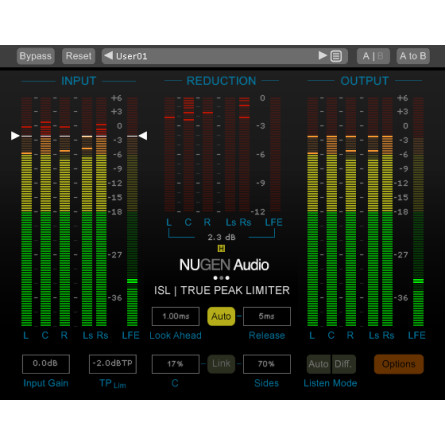Copy settings with A to B button
446x446 pixels.
(413, 56)
